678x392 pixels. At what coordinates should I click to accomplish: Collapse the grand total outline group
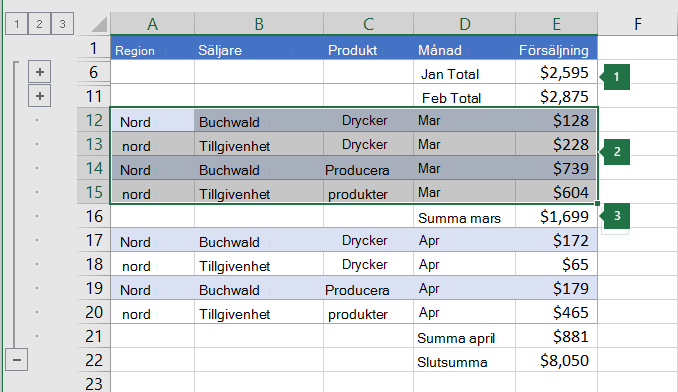[x=17, y=360]
